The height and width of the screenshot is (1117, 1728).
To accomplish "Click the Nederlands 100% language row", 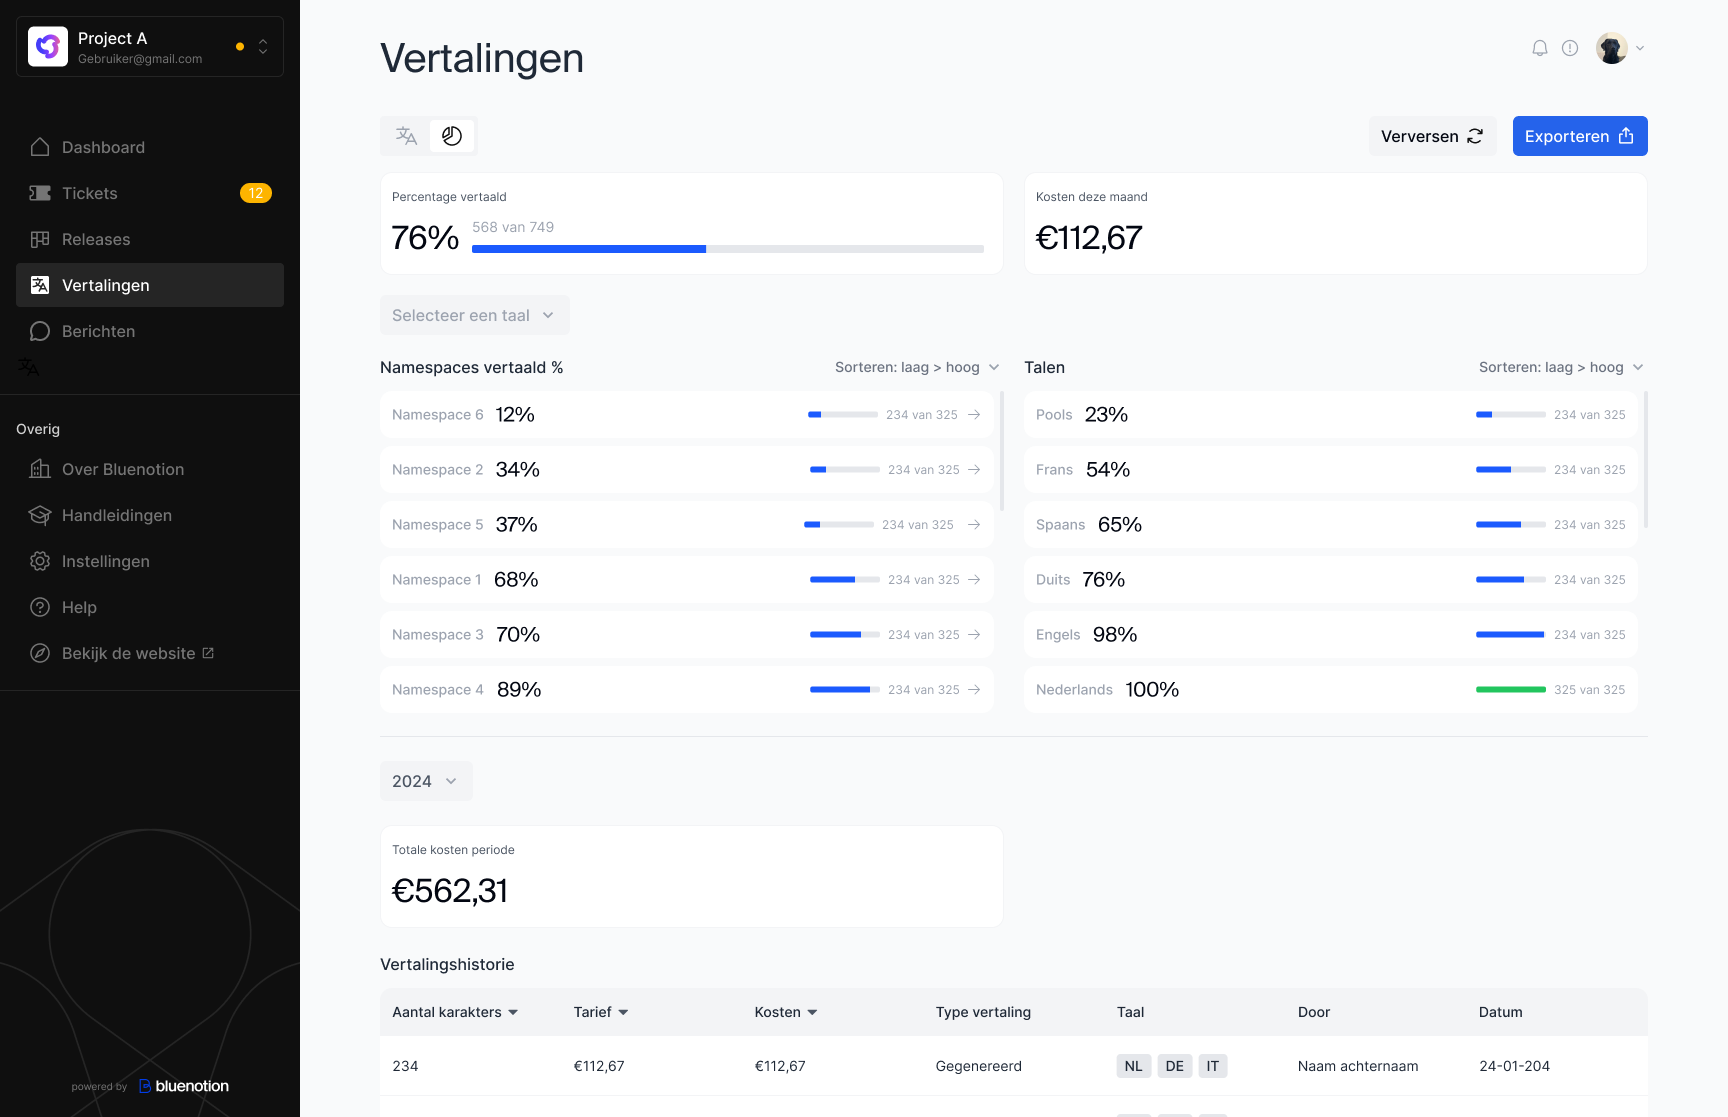I will click(x=1330, y=690).
